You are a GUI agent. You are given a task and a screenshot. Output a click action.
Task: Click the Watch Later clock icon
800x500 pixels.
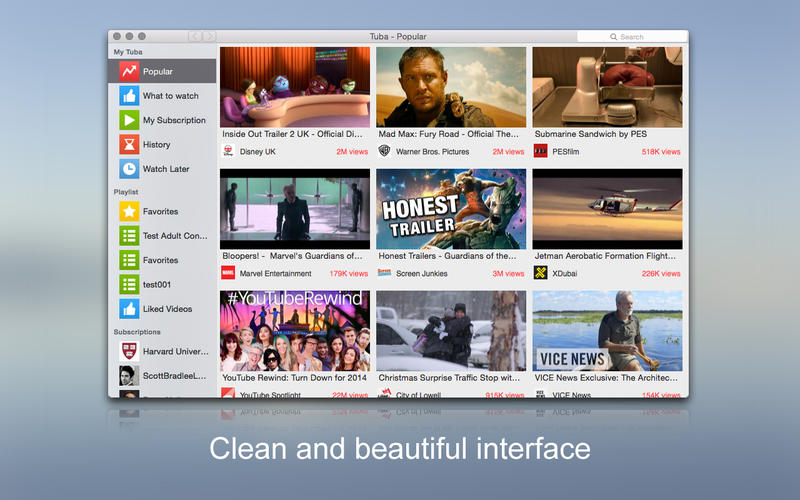click(x=129, y=169)
